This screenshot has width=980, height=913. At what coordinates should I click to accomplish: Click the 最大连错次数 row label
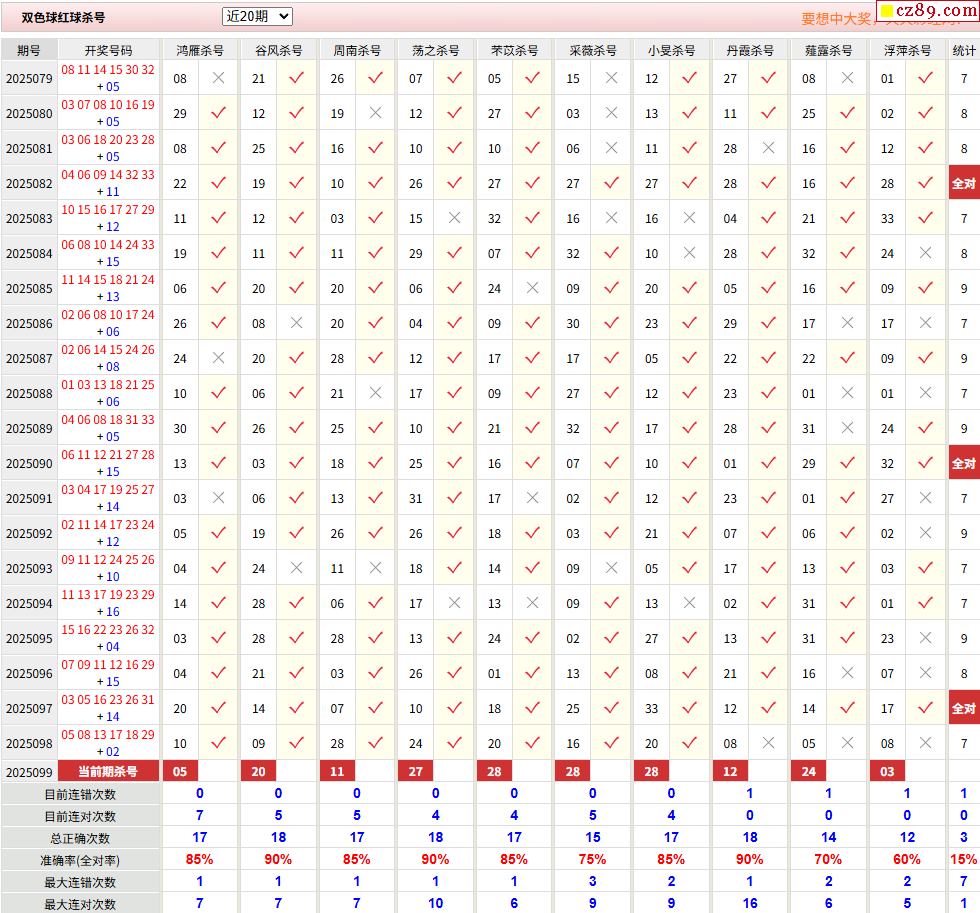coord(80,882)
